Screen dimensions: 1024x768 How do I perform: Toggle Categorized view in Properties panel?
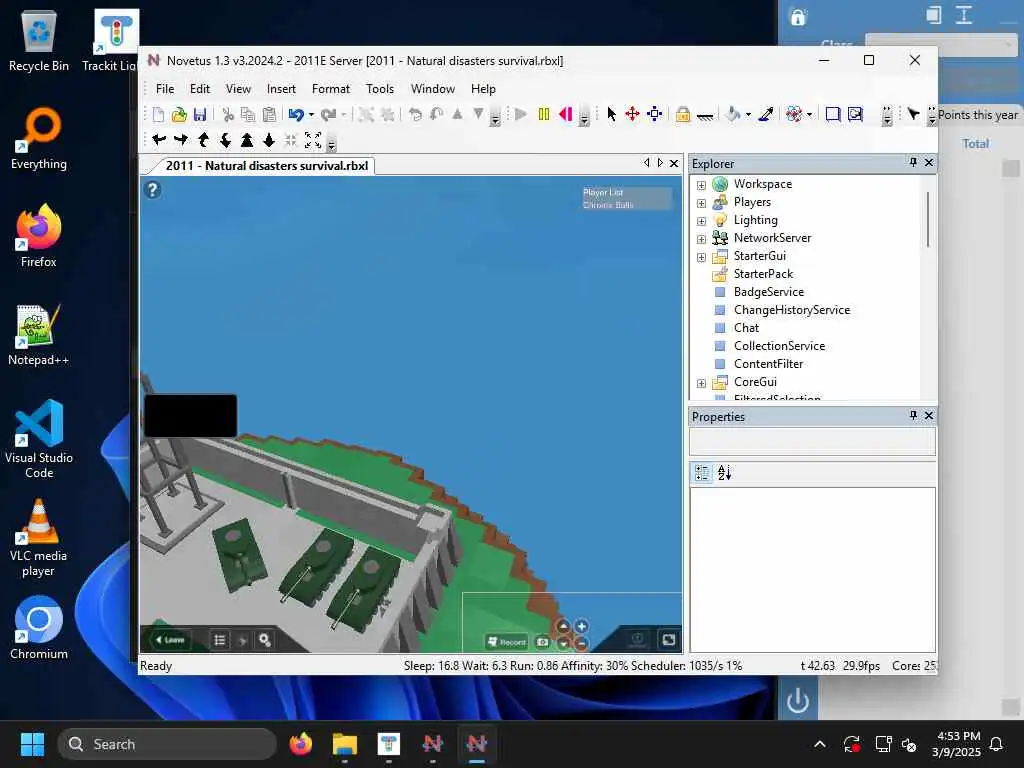[702, 473]
